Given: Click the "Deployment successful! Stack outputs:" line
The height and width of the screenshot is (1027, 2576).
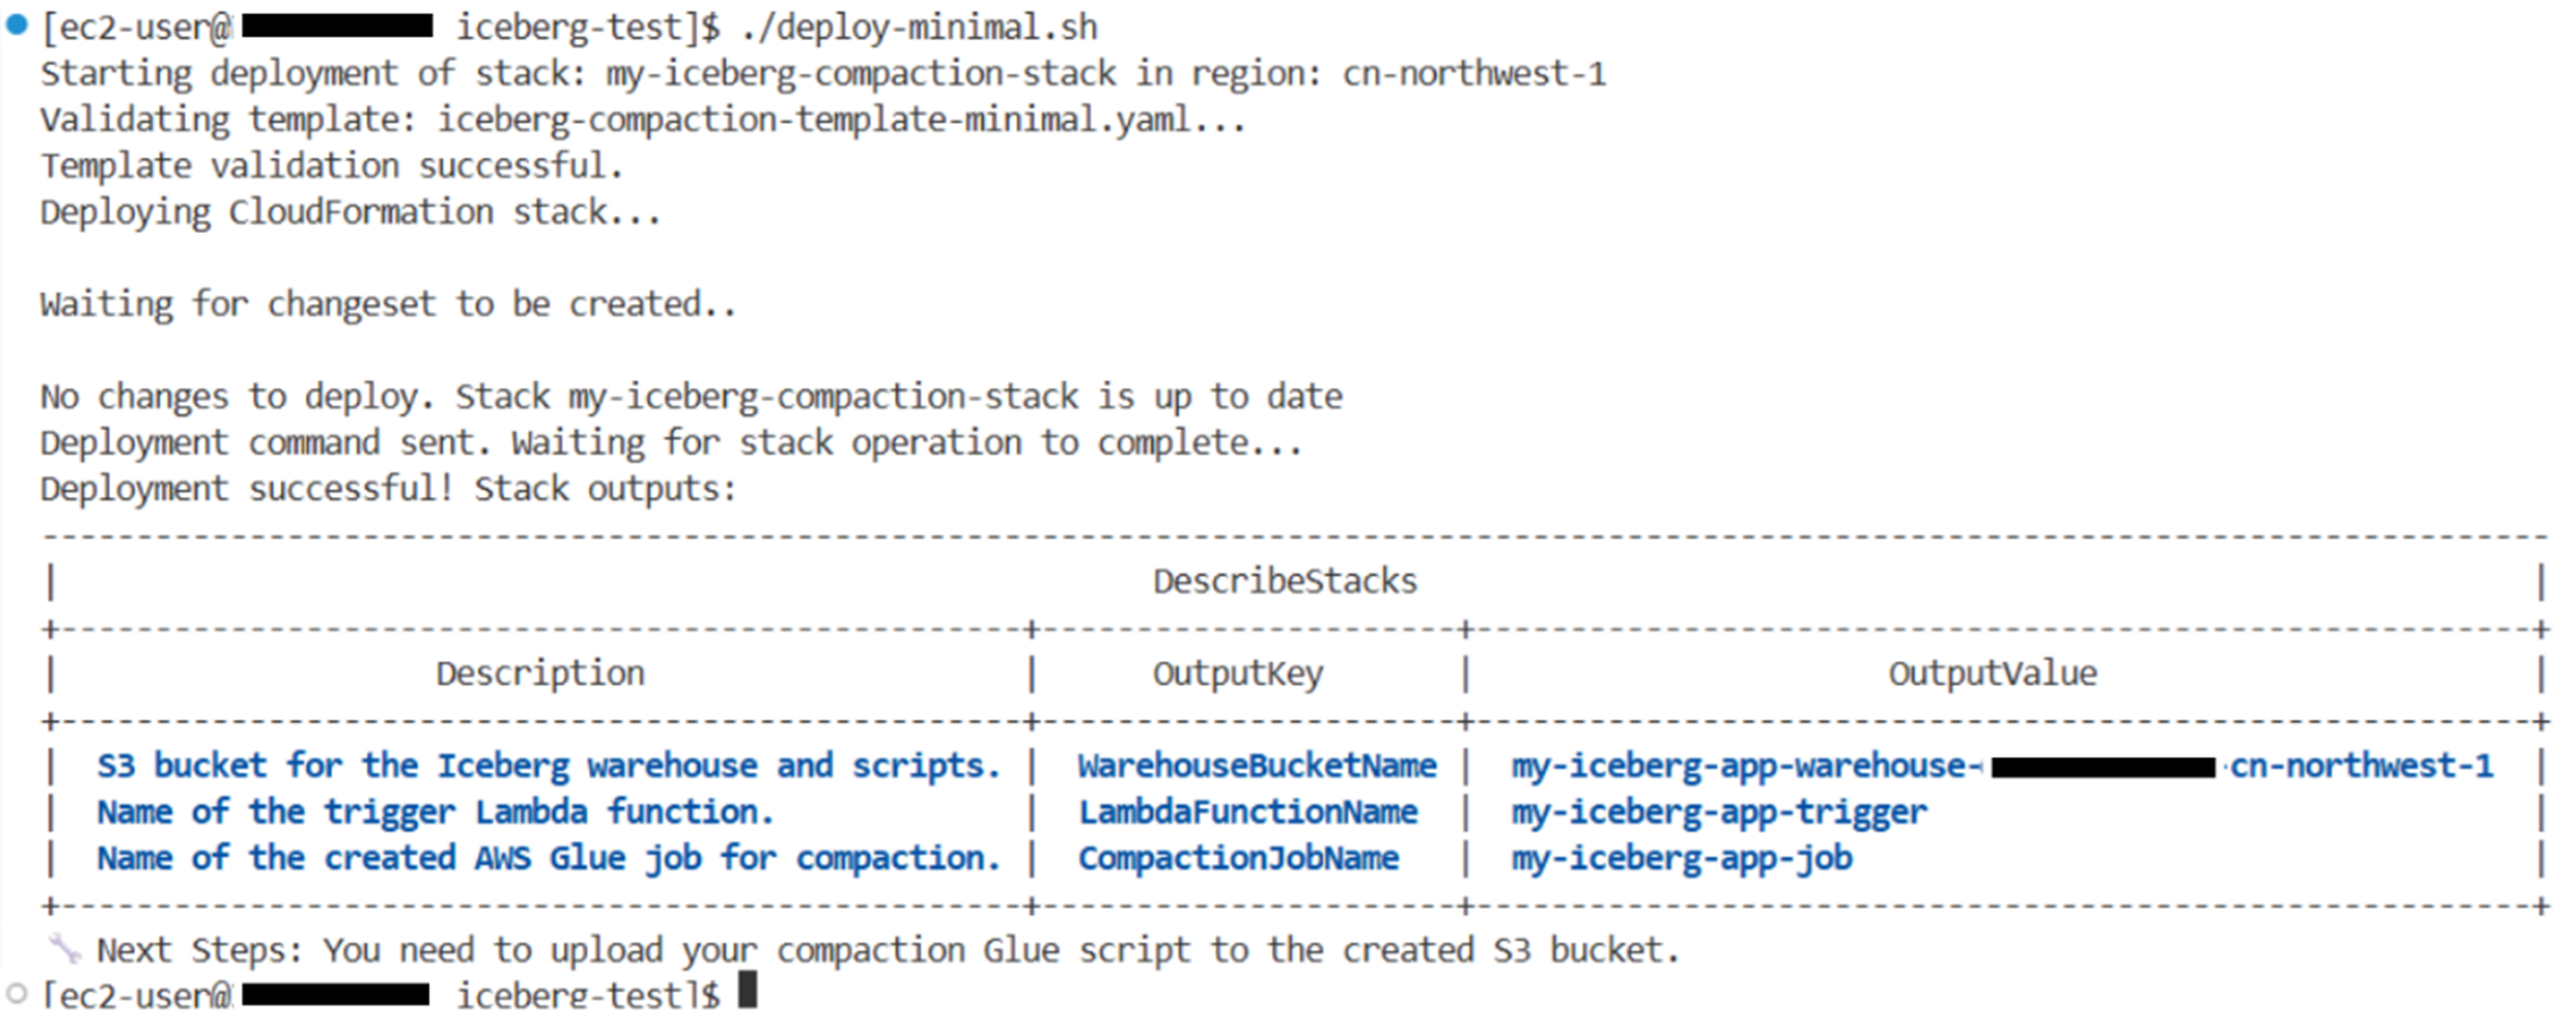Looking at the screenshot, I should [388, 489].
